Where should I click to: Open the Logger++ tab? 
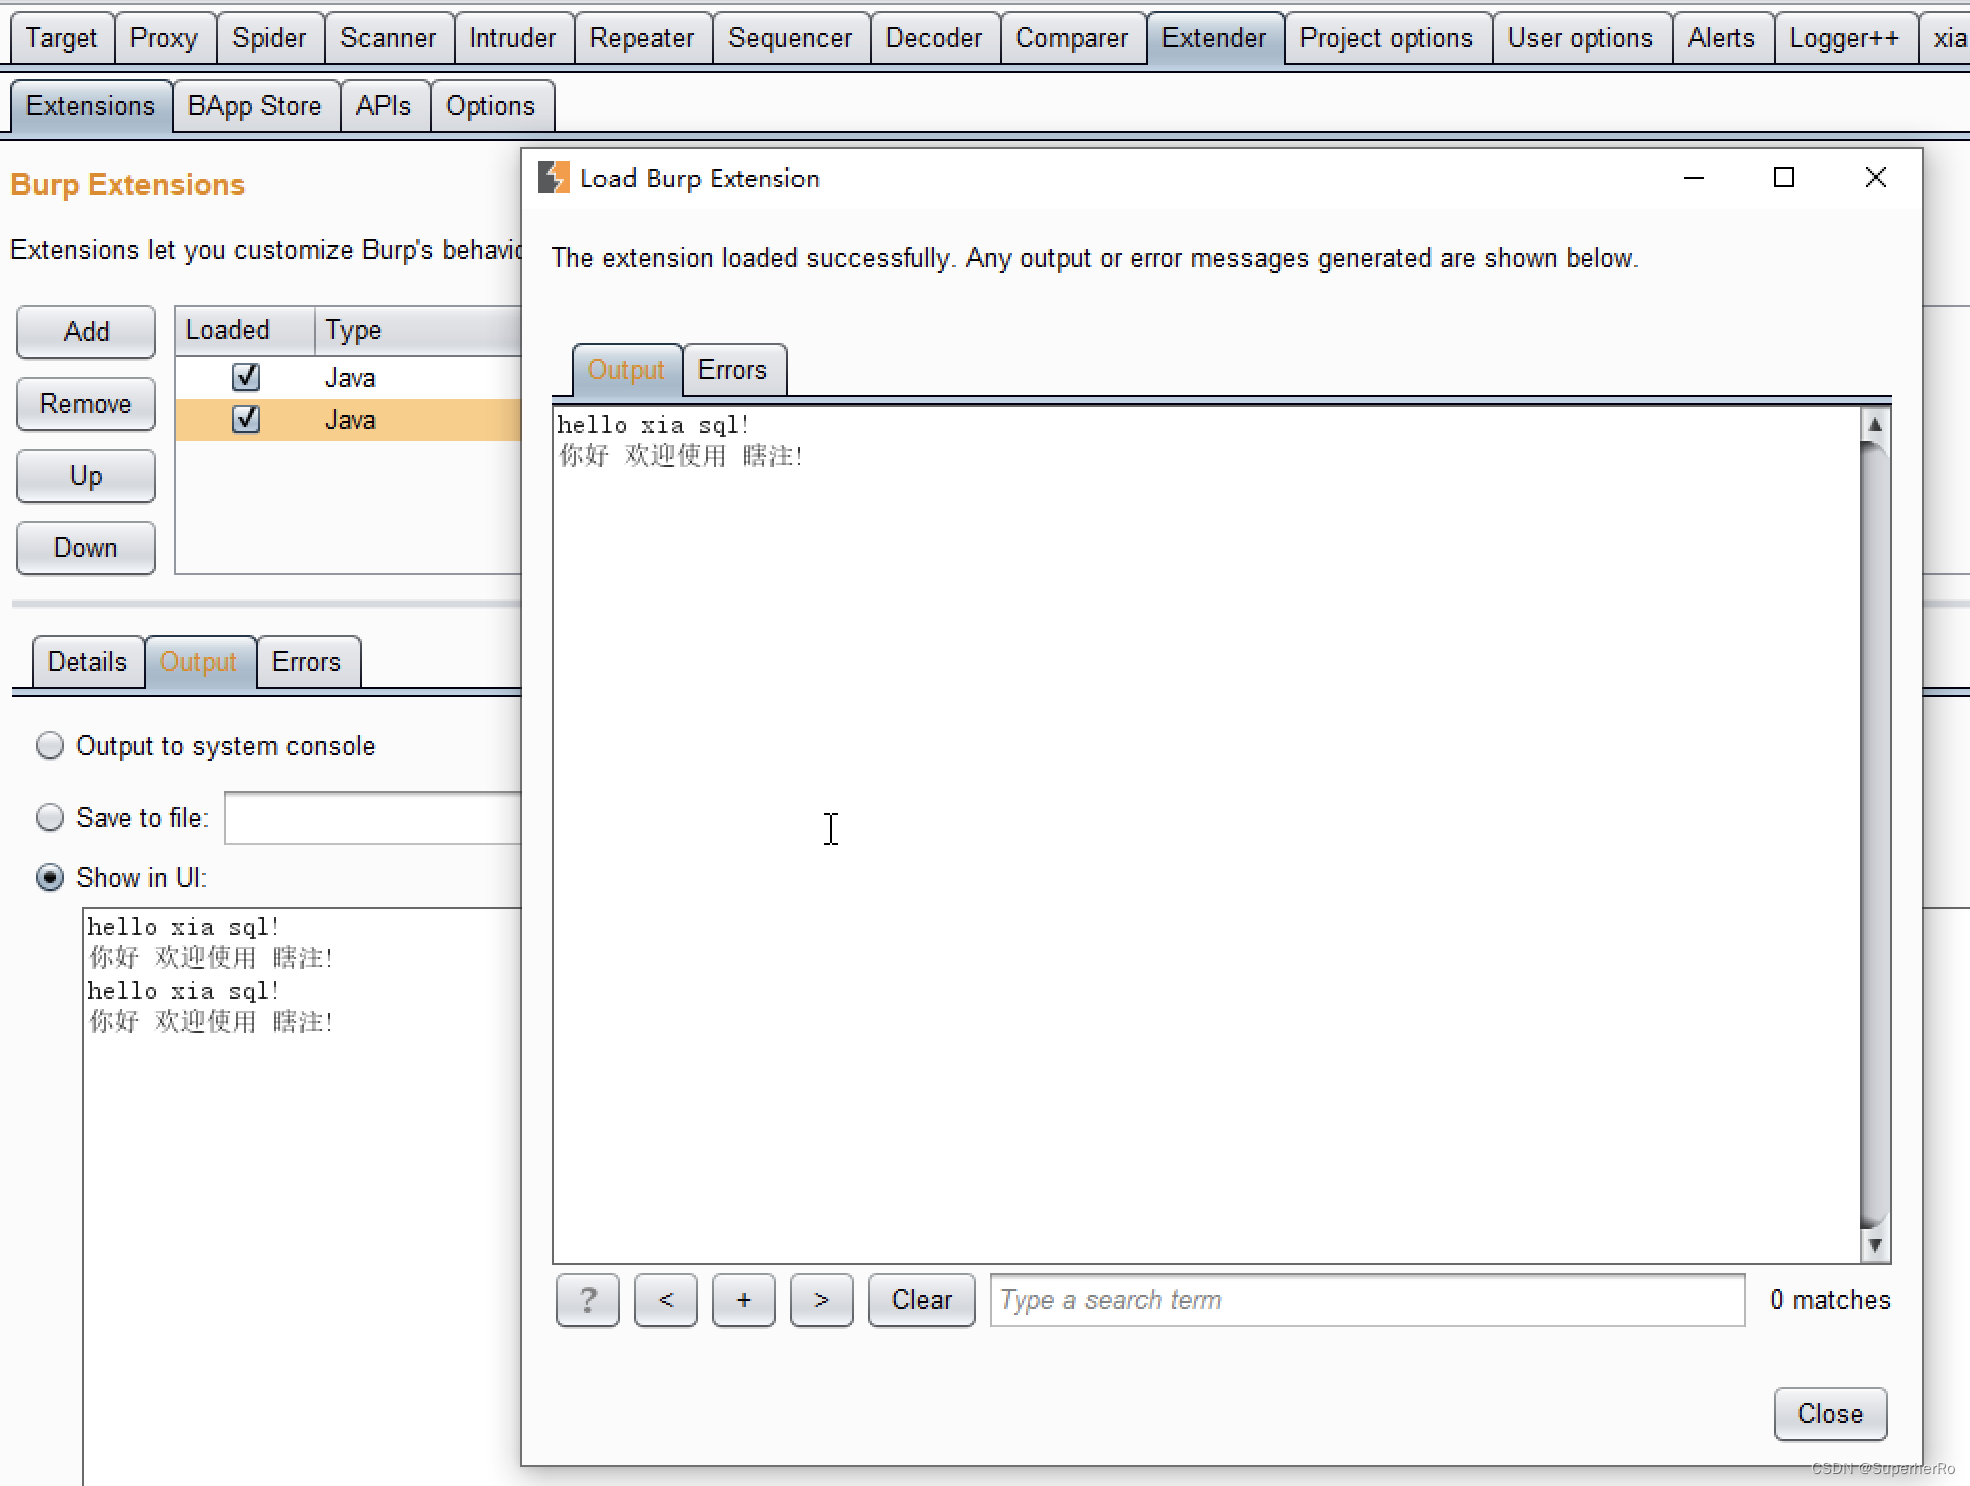(1845, 37)
